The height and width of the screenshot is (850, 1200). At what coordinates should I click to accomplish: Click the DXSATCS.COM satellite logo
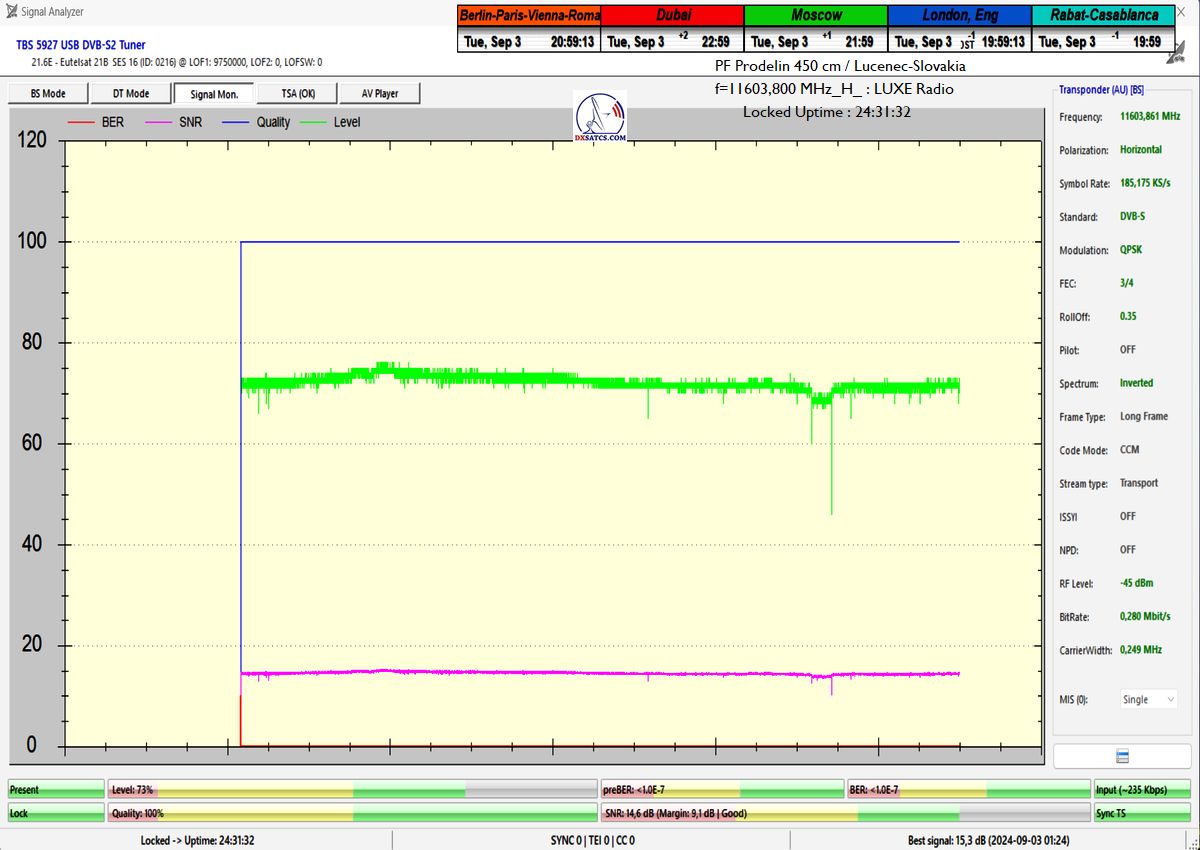point(601,119)
